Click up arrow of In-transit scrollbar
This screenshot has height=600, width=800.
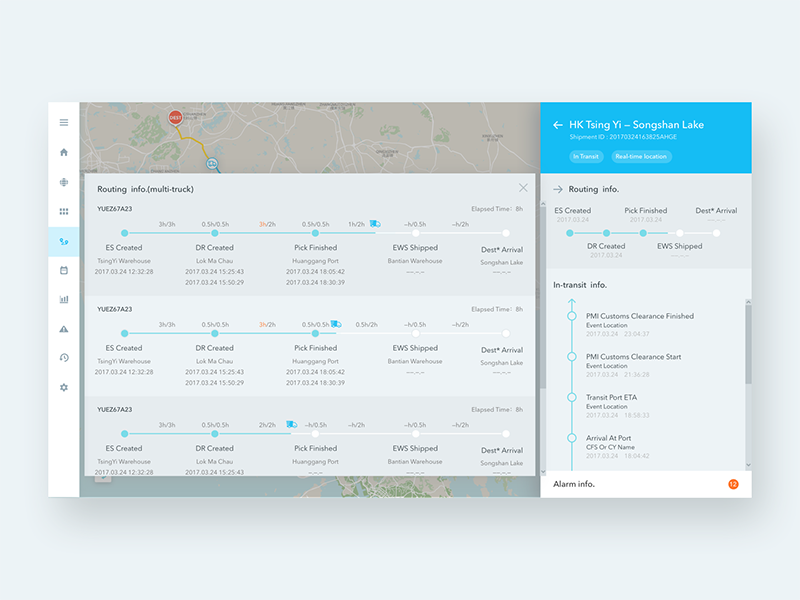click(748, 302)
